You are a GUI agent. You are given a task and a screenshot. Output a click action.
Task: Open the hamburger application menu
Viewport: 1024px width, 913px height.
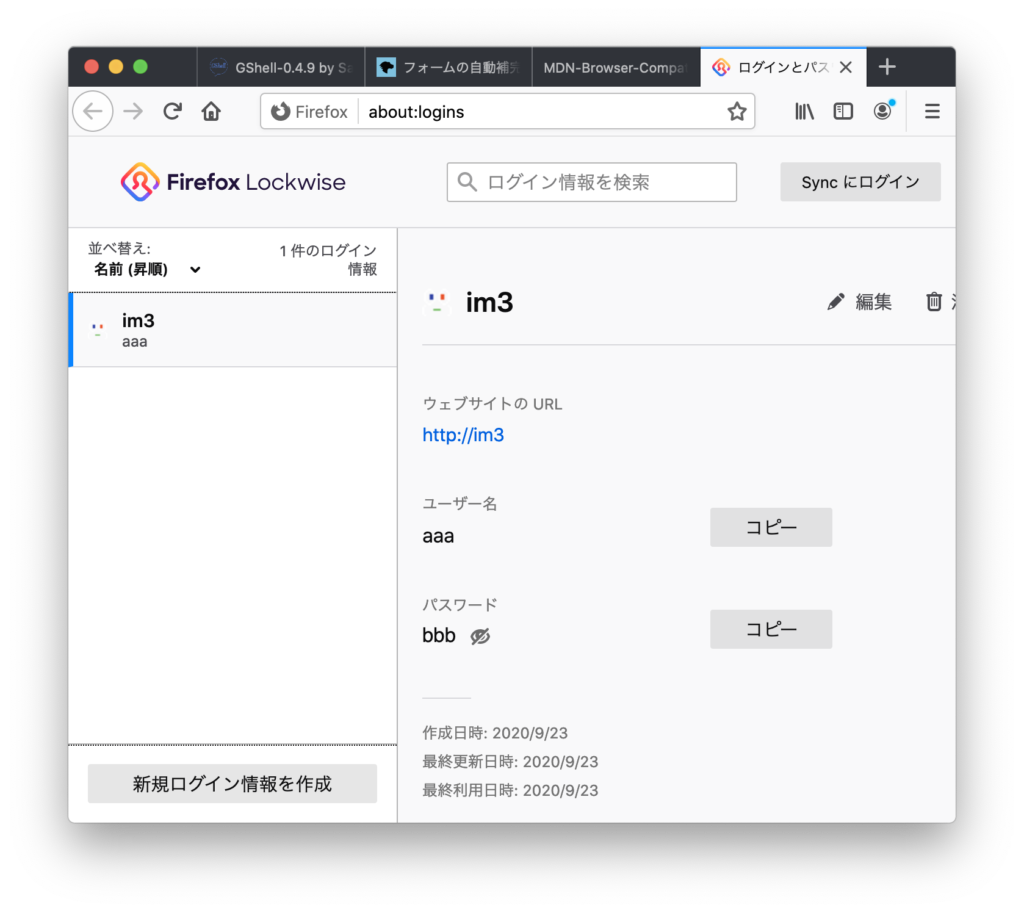pos(932,111)
